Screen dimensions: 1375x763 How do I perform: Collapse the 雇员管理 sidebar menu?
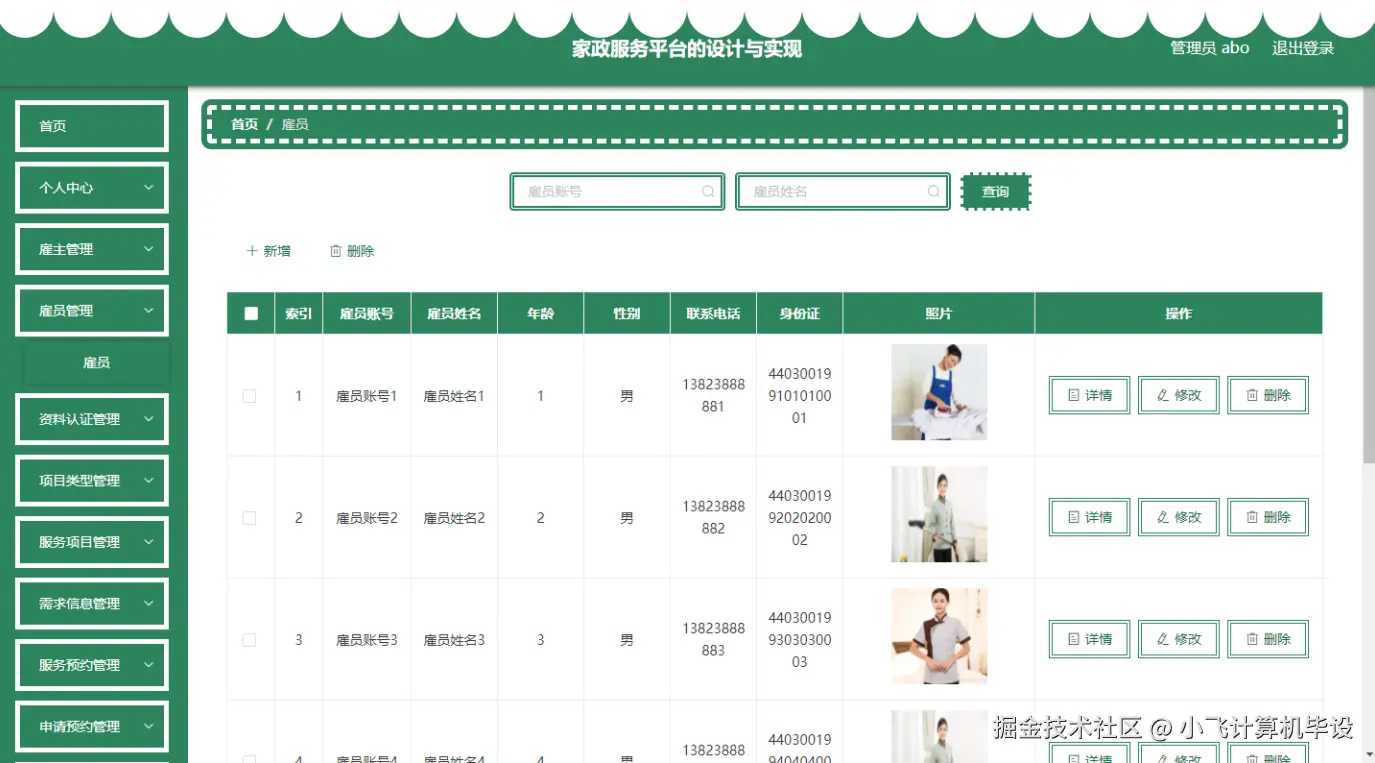coord(91,310)
